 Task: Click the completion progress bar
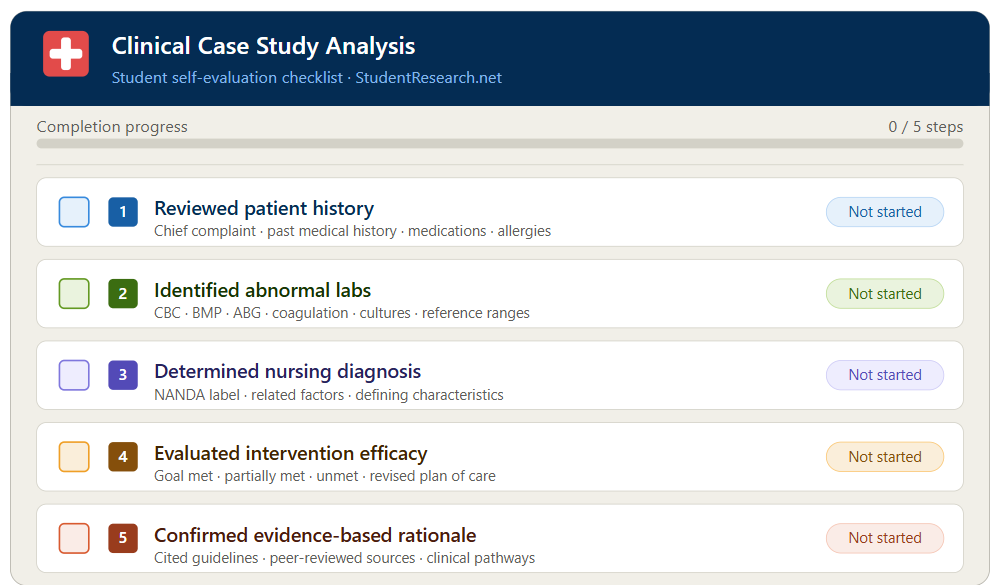point(500,144)
